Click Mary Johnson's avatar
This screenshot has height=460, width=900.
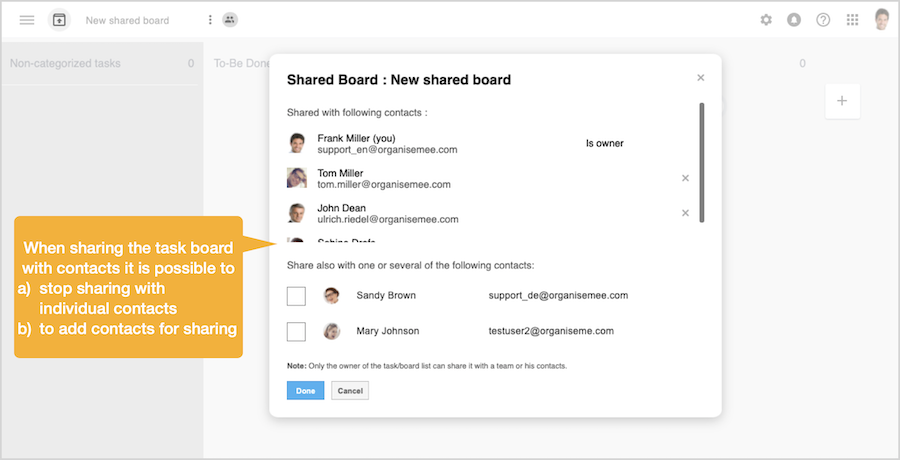(331, 331)
